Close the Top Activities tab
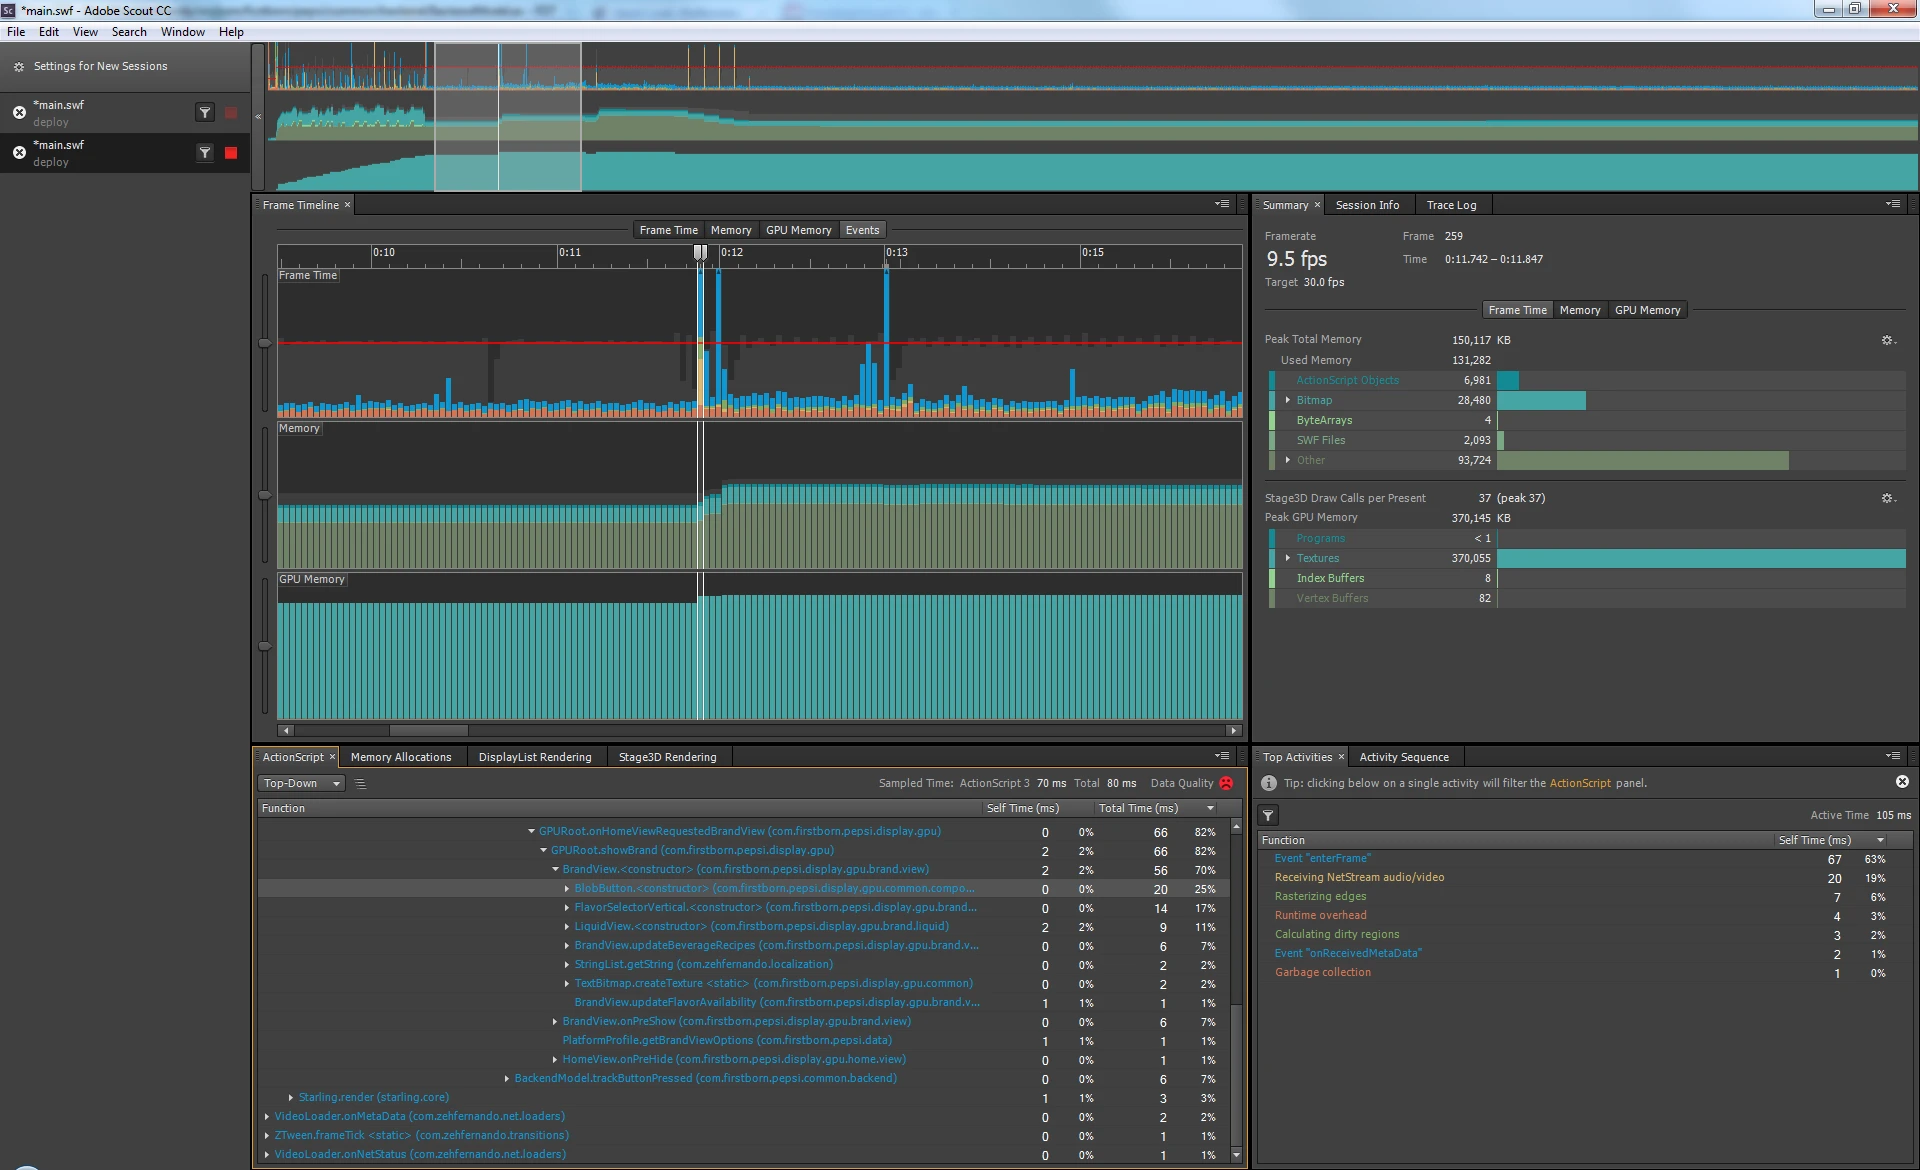Screen dimensions: 1920x1170 pyautogui.click(x=1341, y=757)
